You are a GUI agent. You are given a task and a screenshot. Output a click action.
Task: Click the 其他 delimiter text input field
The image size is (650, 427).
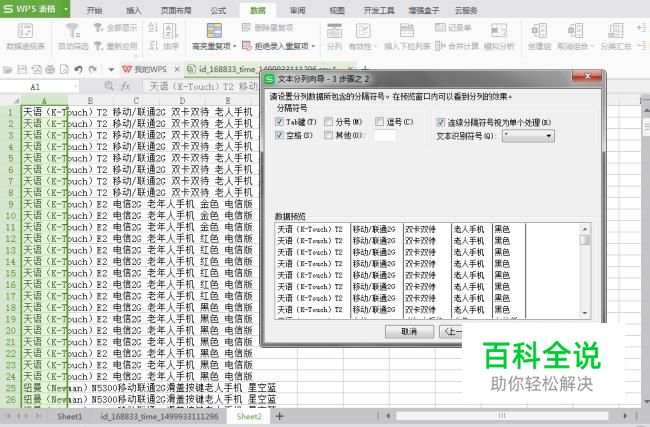(x=385, y=136)
